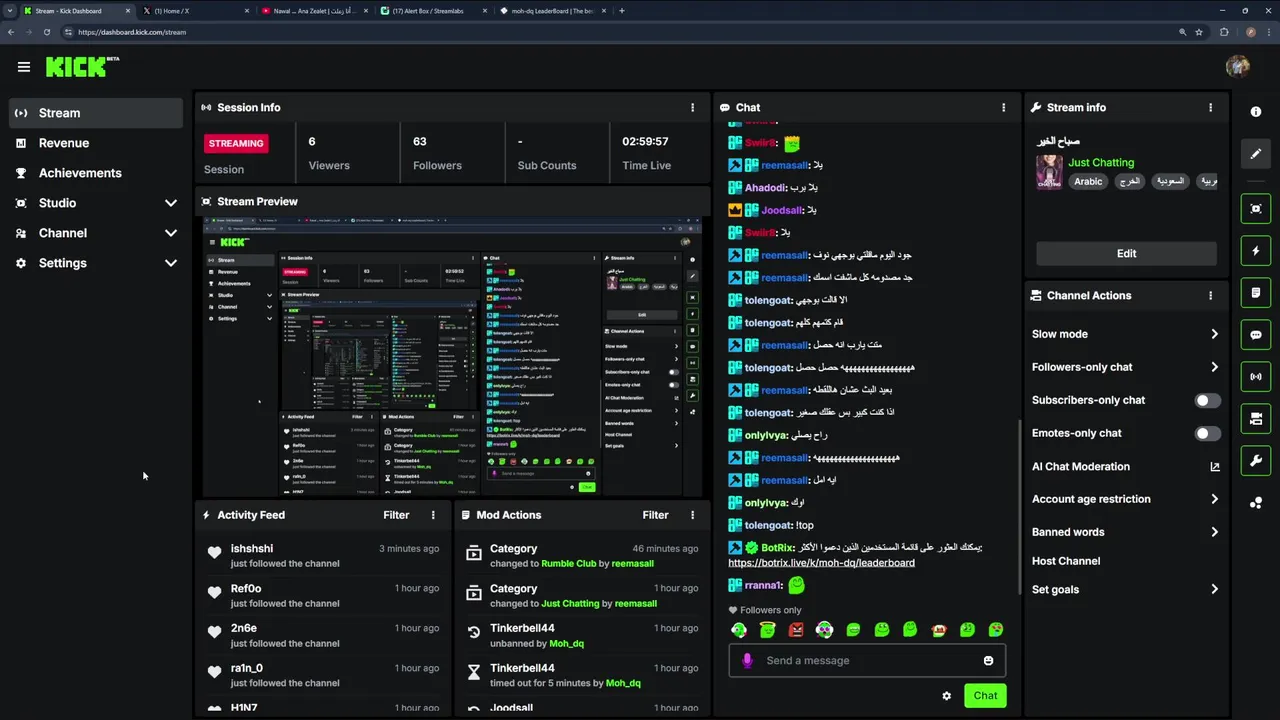
Task: Open Set goals chevron
Action: point(1214,589)
